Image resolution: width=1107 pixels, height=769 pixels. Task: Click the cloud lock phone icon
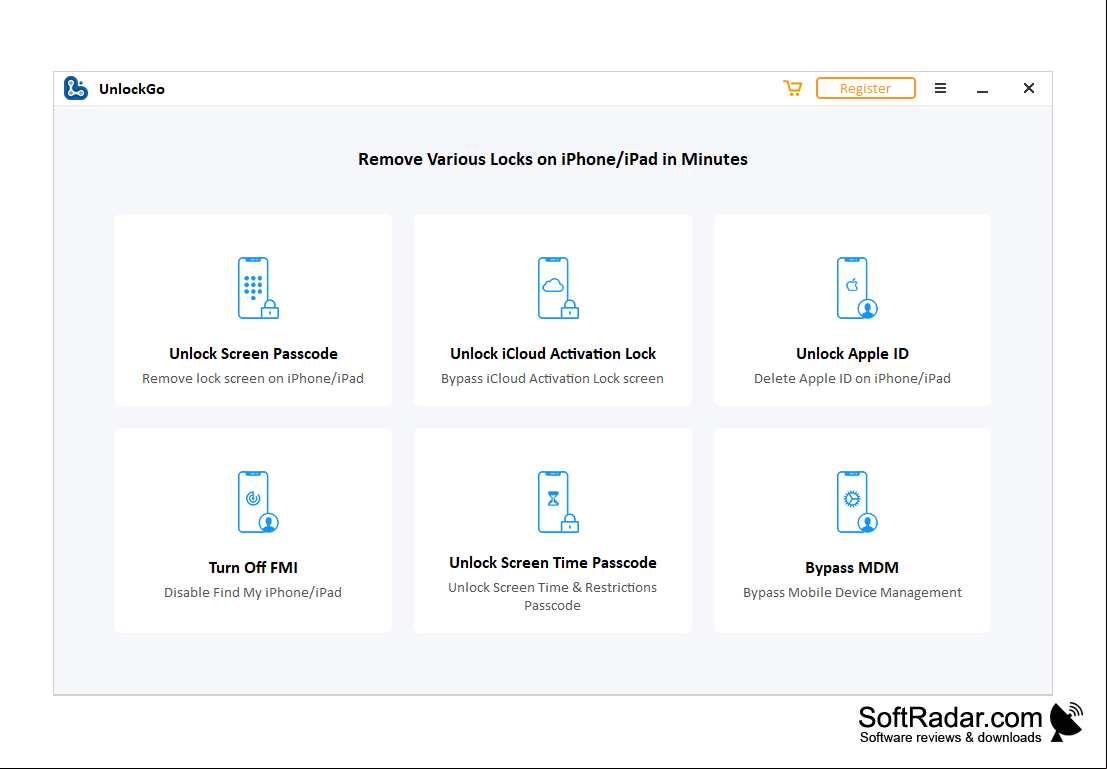tap(558, 288)
